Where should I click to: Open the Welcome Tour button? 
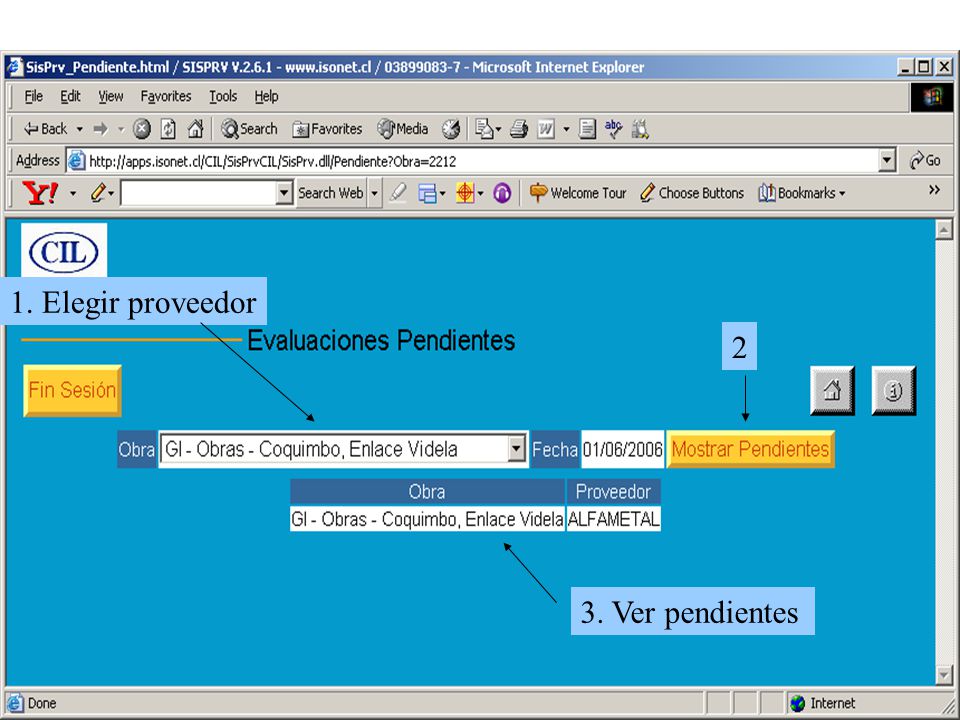pyautogui.click(x=579, y=193)
